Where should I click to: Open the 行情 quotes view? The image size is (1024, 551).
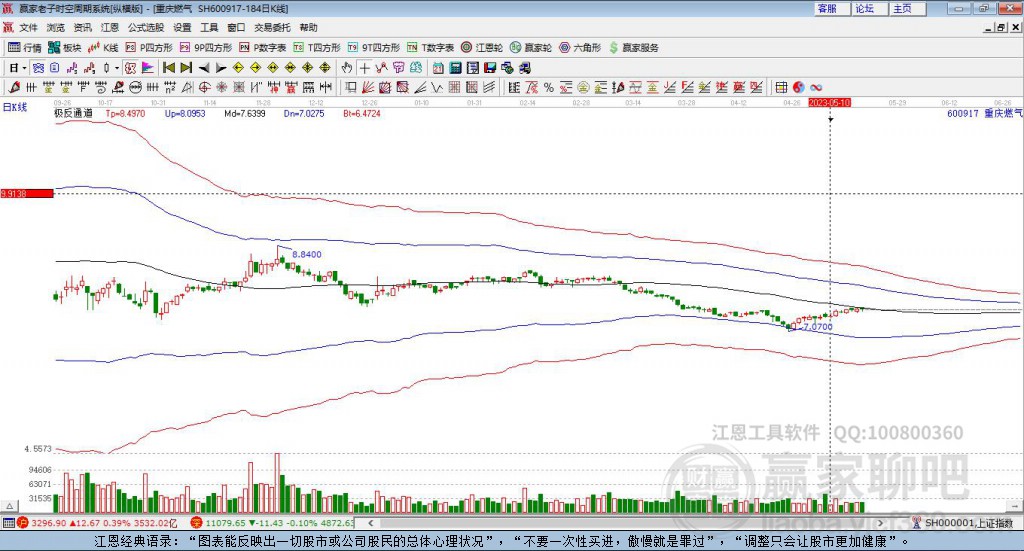pos(25,48)
